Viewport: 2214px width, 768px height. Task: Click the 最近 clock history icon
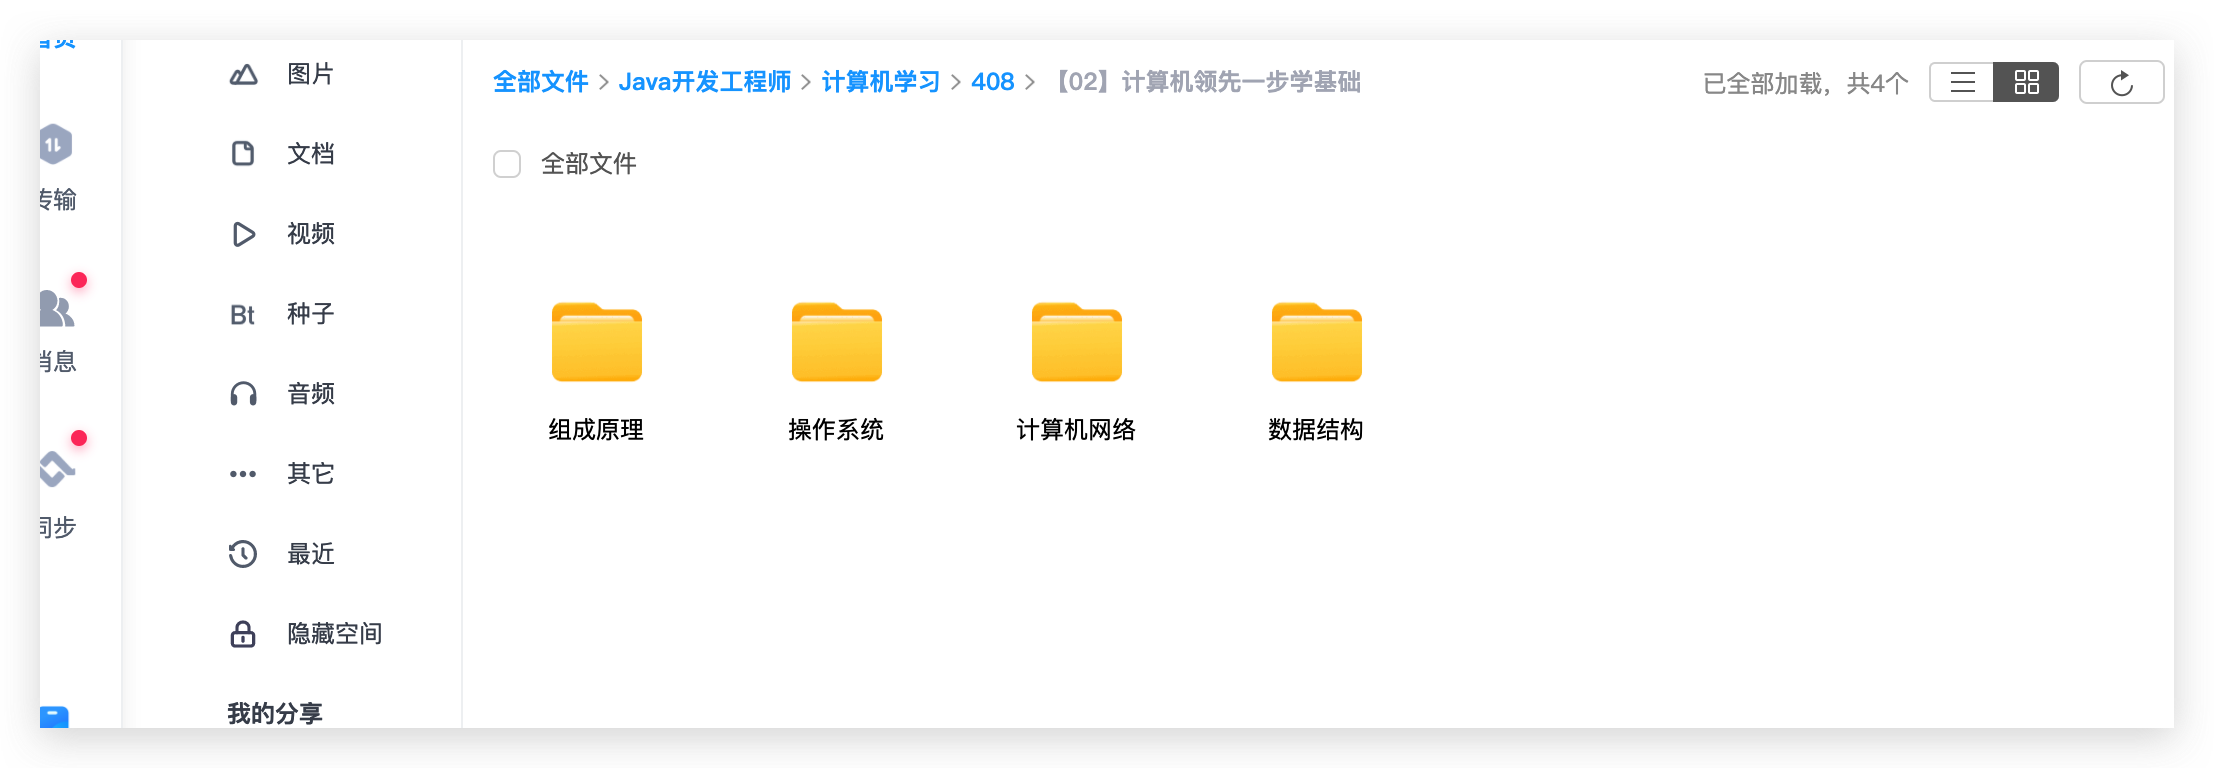click(243, 554)
